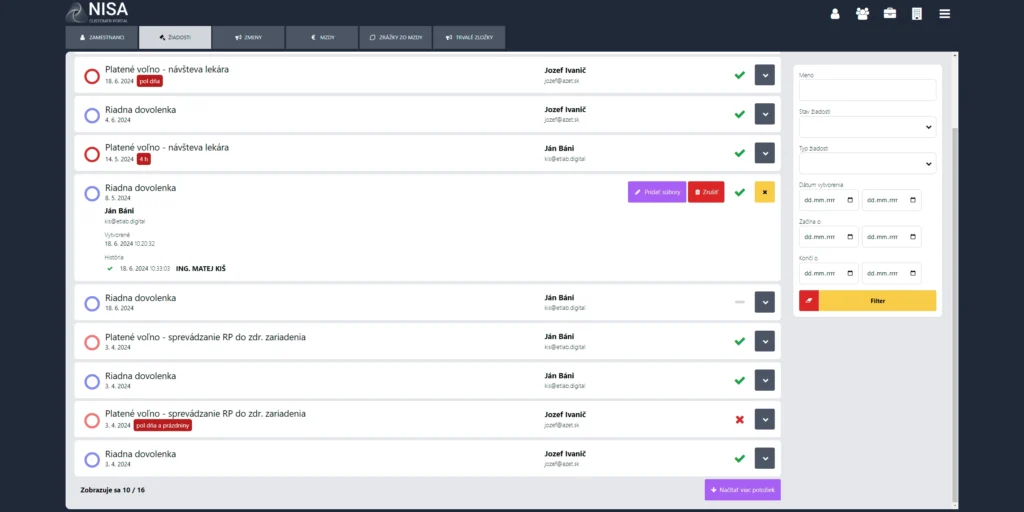Click second Začína o date field
Image resolution: width=1024 pixels, height=512 pixels.
(x=891, y=236)
